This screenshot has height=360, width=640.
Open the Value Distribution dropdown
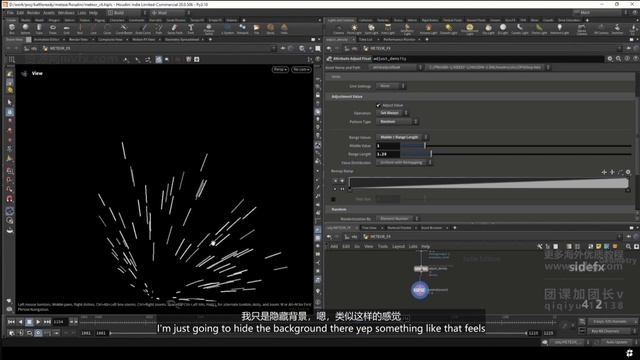tap(404, 162)
